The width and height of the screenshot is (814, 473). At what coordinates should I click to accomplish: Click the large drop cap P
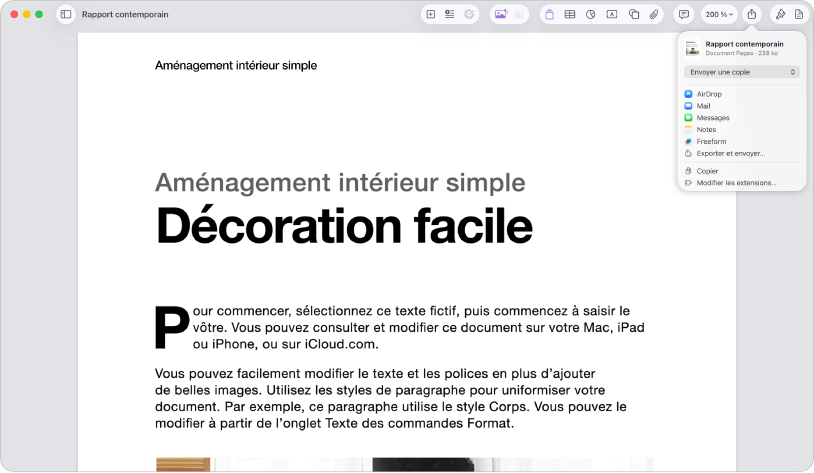pyautogui.click(x=172, y=327)
